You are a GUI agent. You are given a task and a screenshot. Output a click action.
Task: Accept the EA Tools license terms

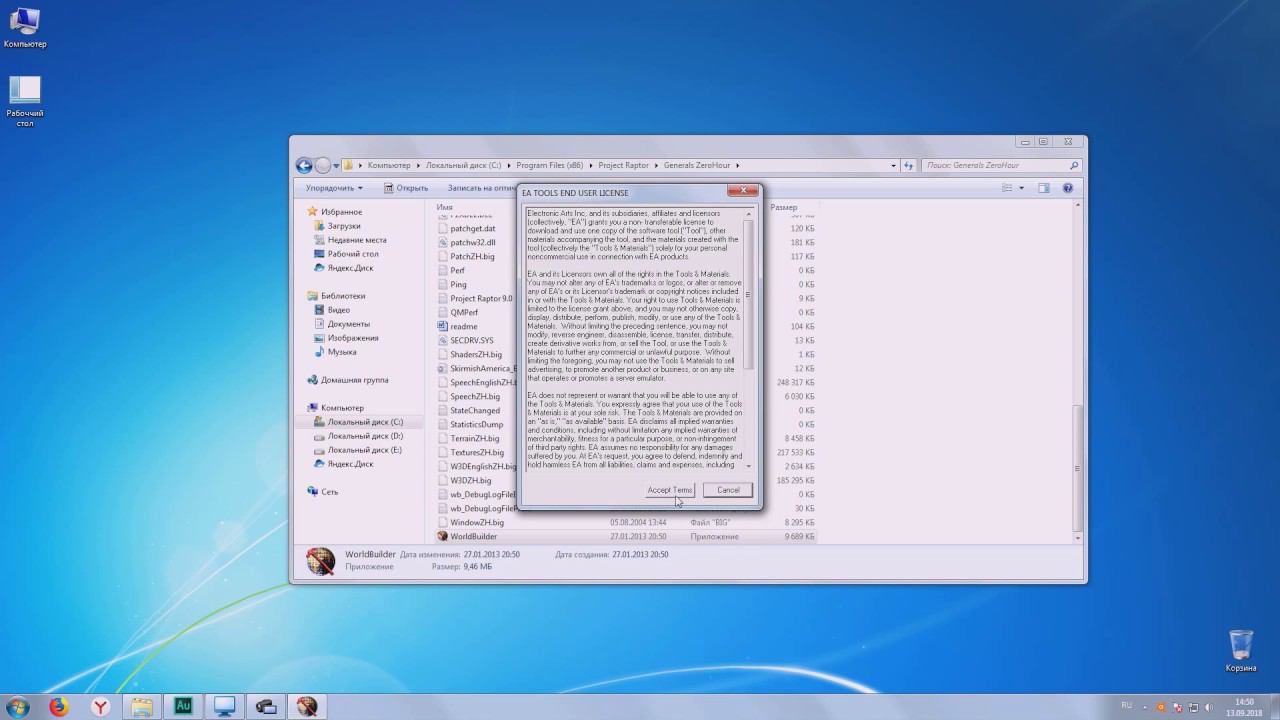pos(669,490)
